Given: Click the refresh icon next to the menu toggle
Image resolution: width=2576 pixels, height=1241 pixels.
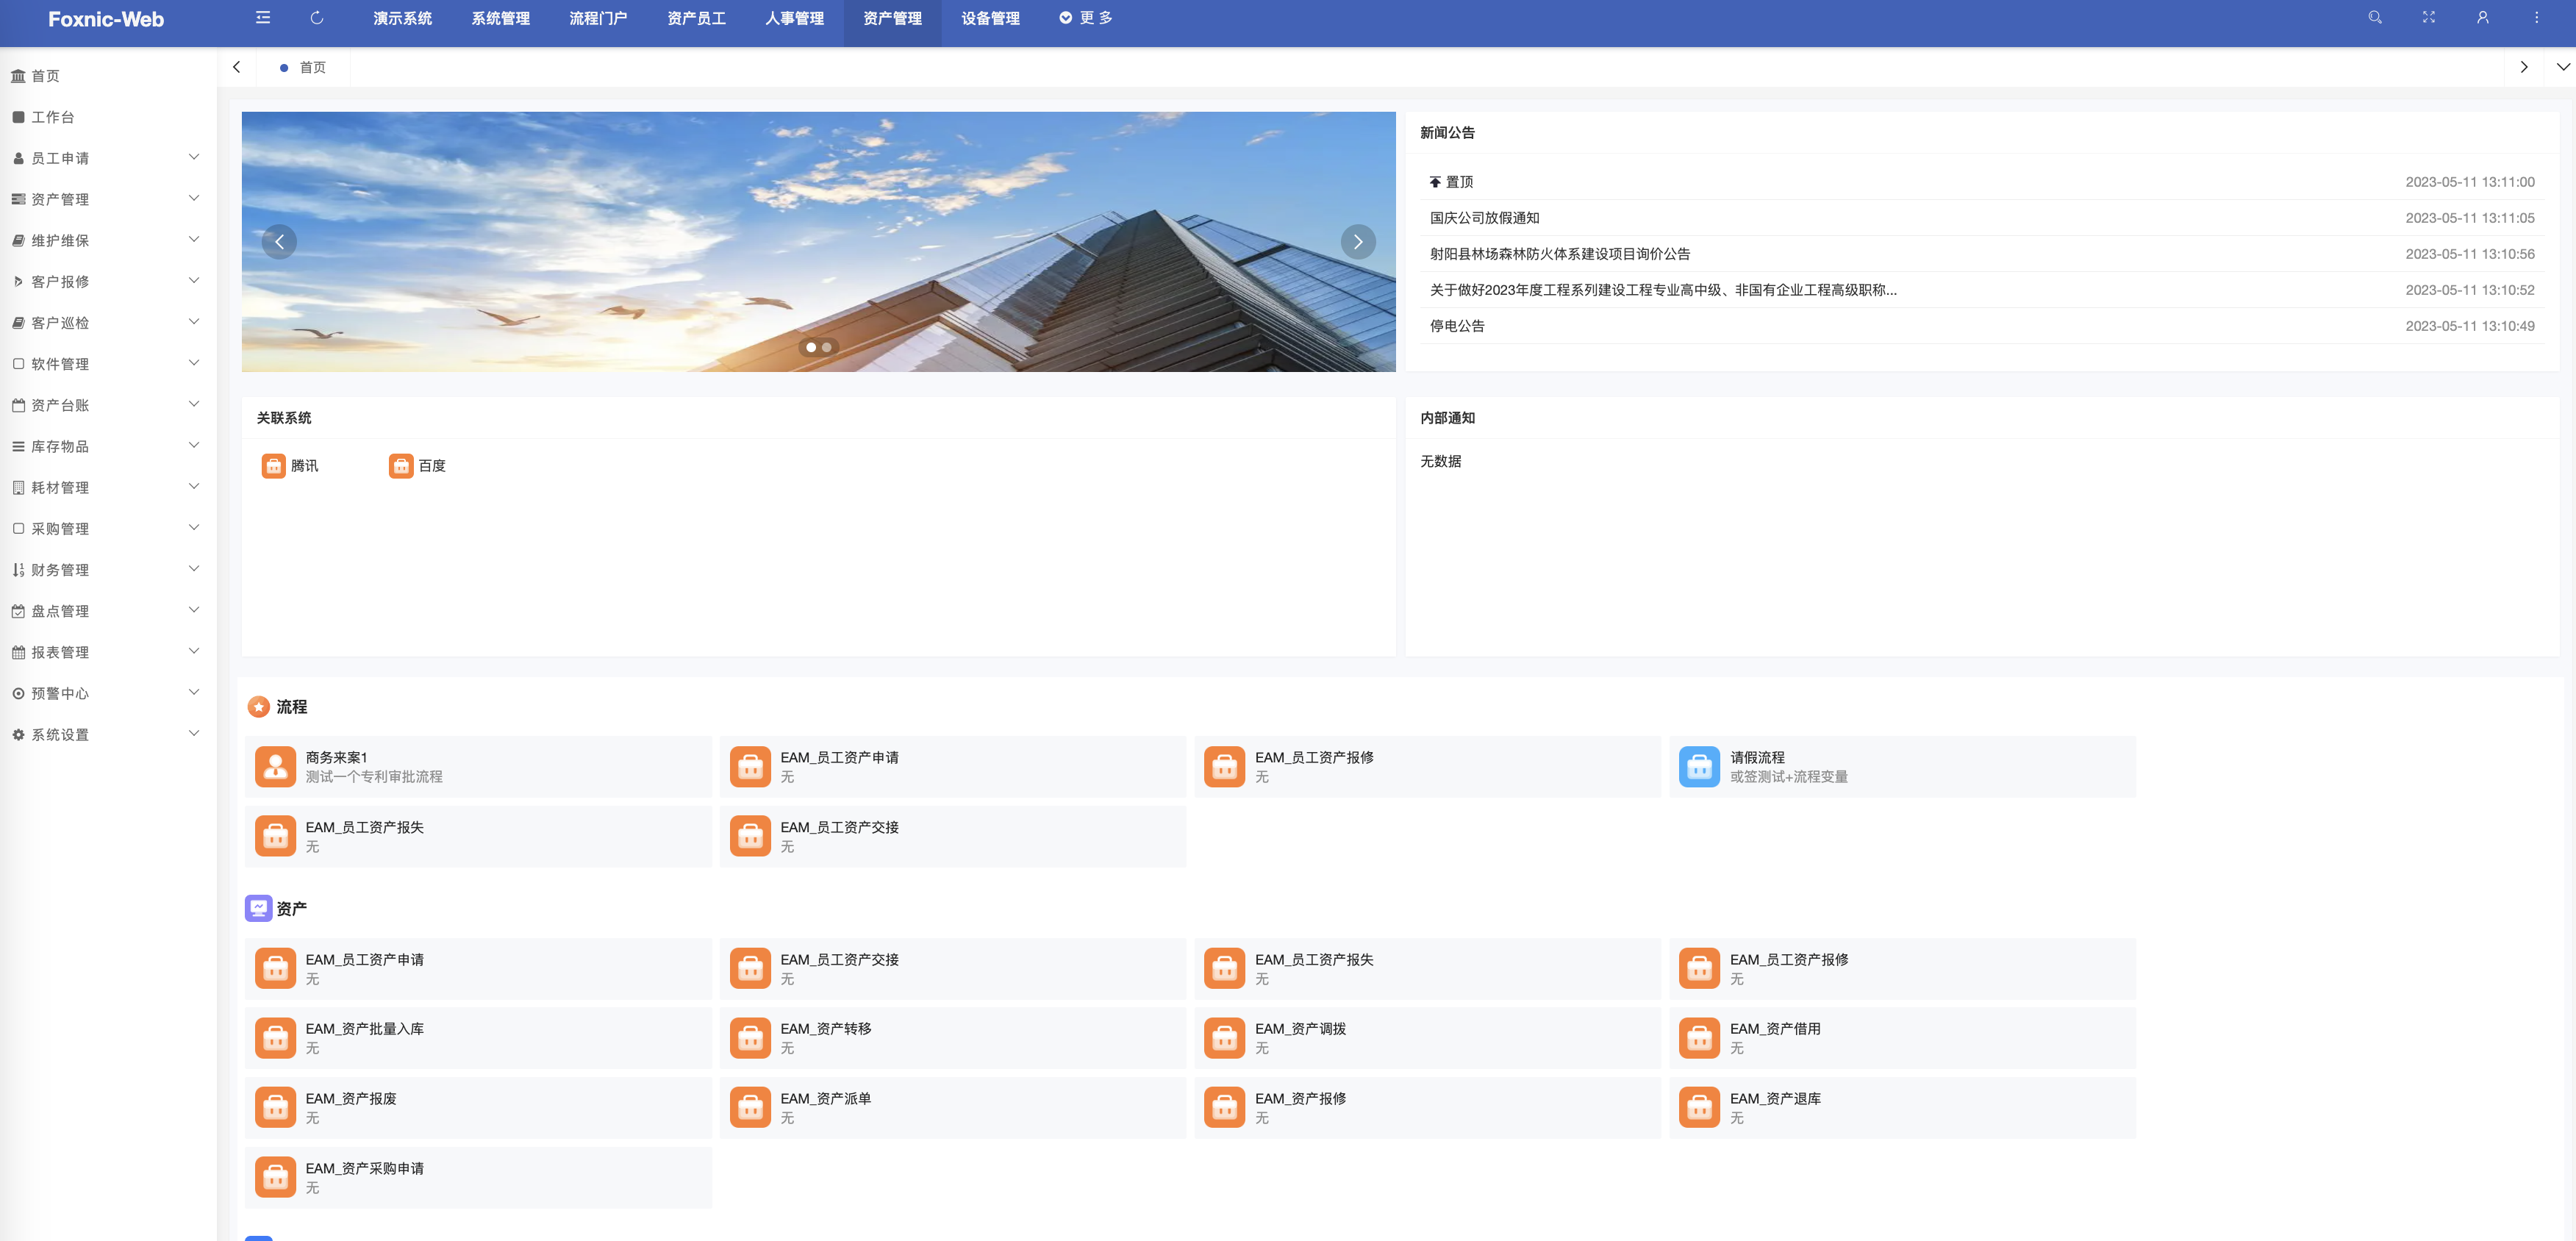Looking at the screenshot, I should click(x=317, y=17).
